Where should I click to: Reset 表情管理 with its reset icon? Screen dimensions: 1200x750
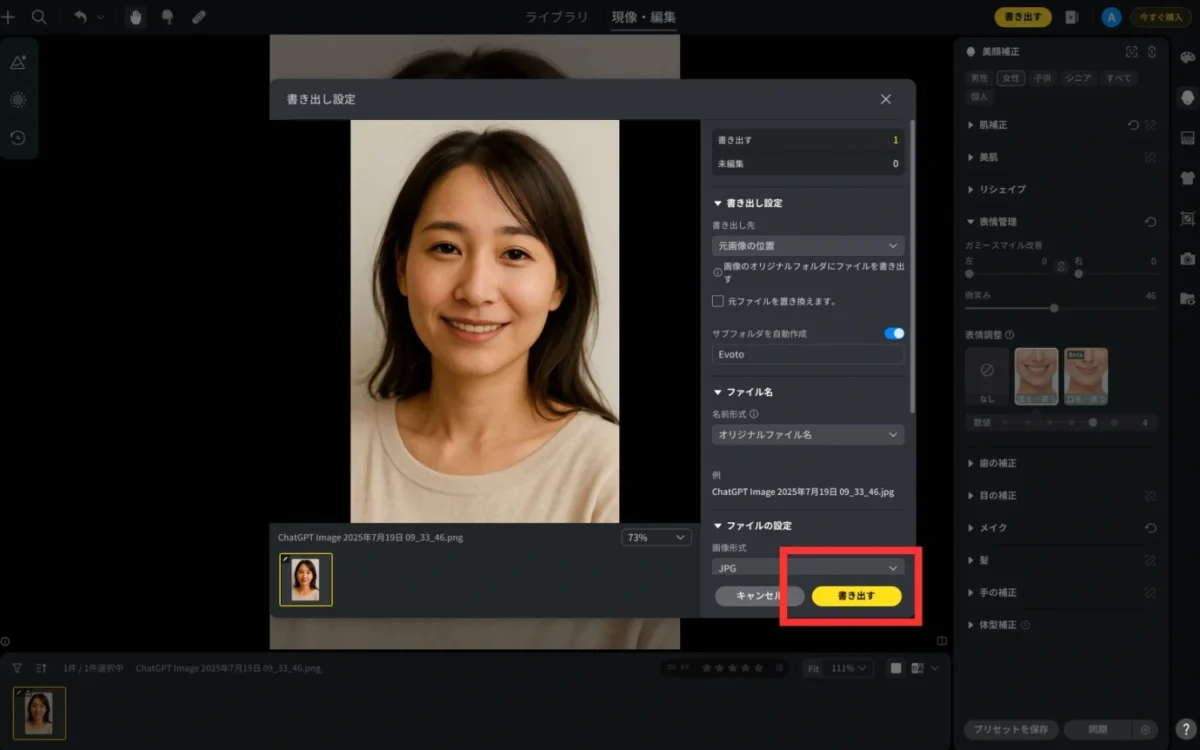[x=1151, y=222]
